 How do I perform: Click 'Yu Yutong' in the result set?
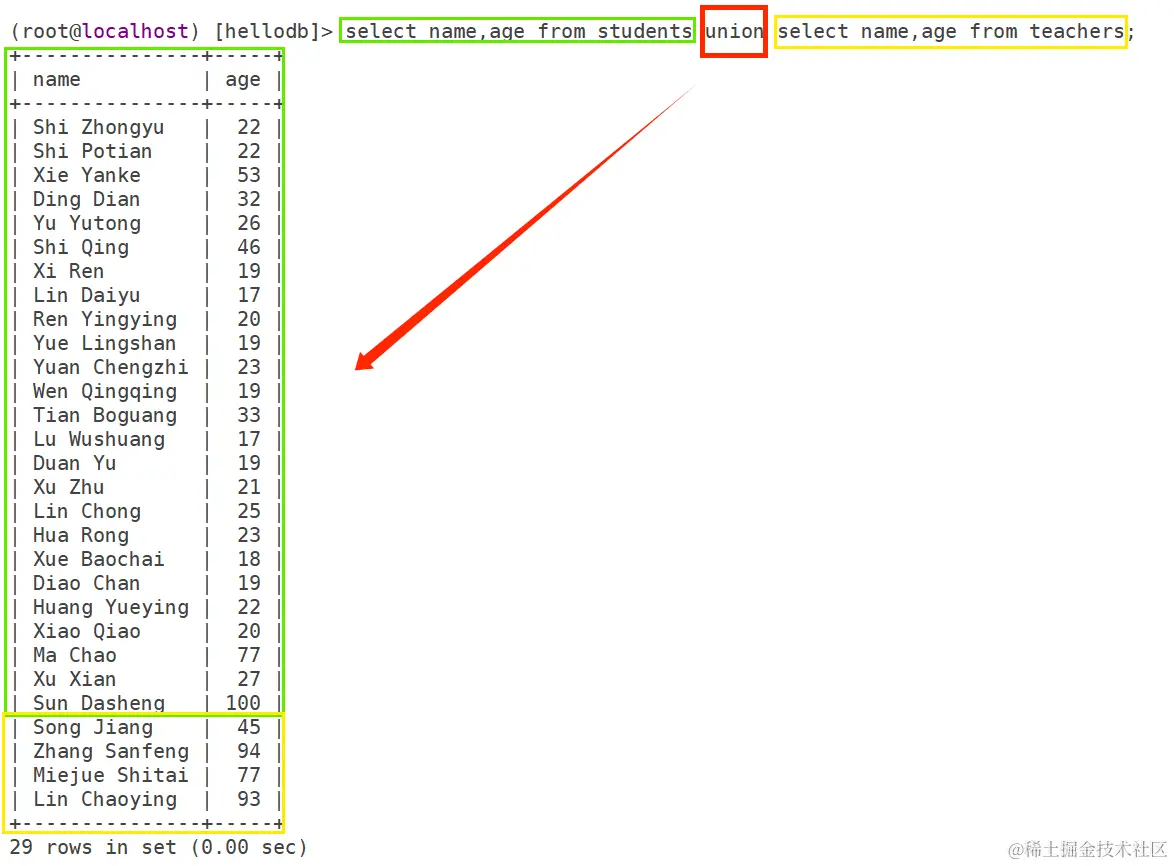pos(86,223)
